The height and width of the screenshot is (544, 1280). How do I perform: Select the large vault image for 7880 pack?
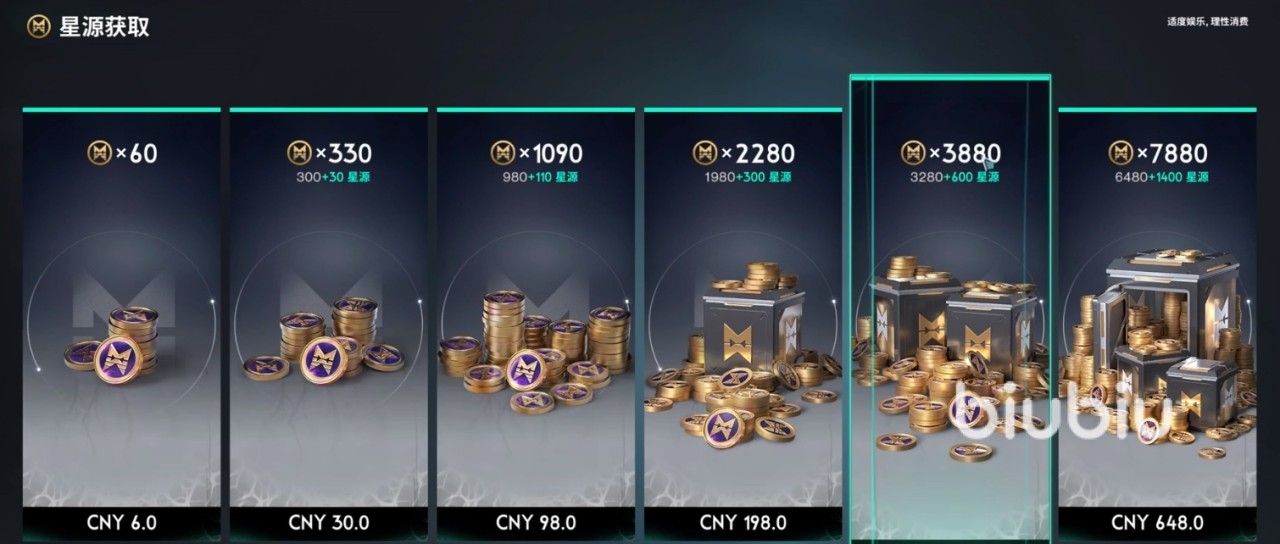click(1157, 350)
